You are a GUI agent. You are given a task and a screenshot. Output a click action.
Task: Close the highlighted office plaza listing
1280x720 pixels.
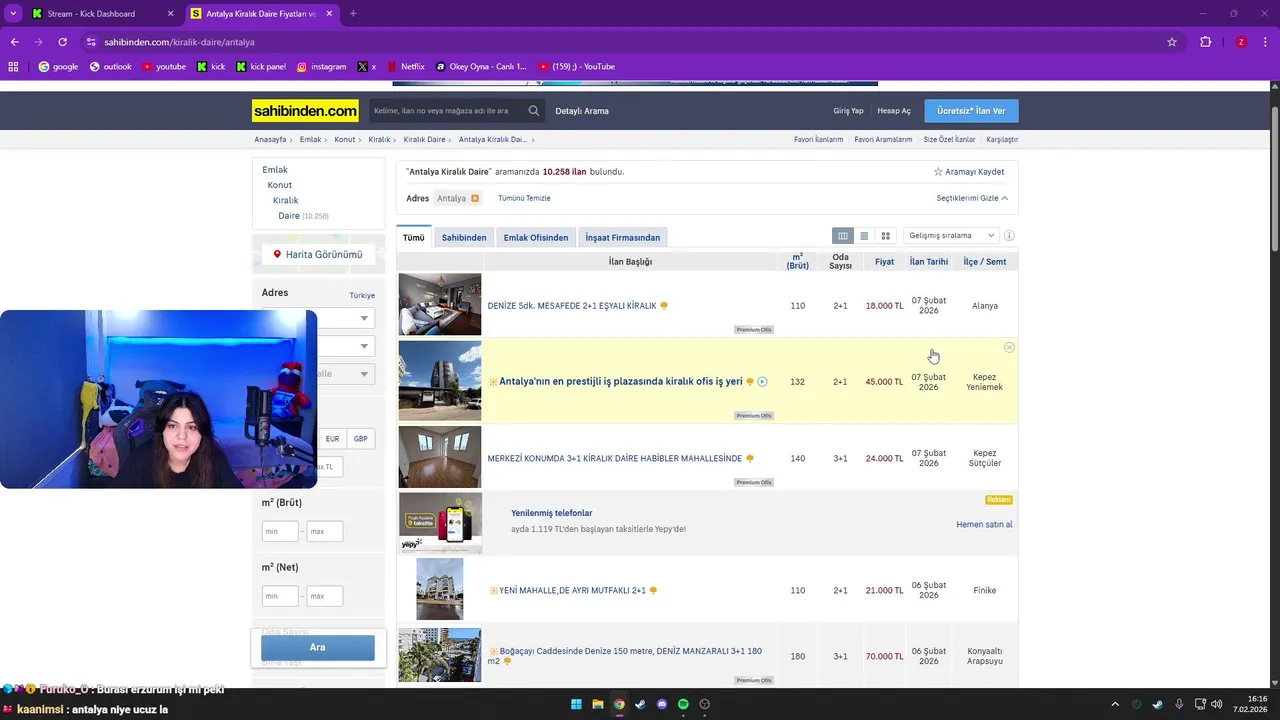[1009, 347]
